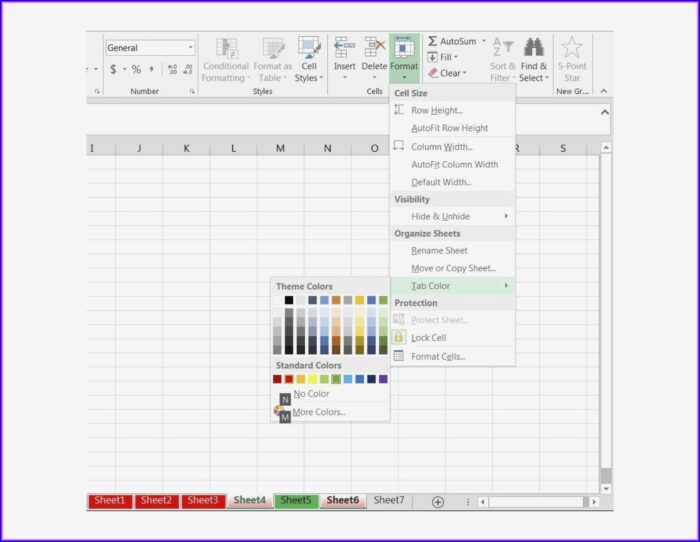This screenshot has width=700, height=542.
Task: Switch to the Sheet3 tab
Action: pos(203,500)
